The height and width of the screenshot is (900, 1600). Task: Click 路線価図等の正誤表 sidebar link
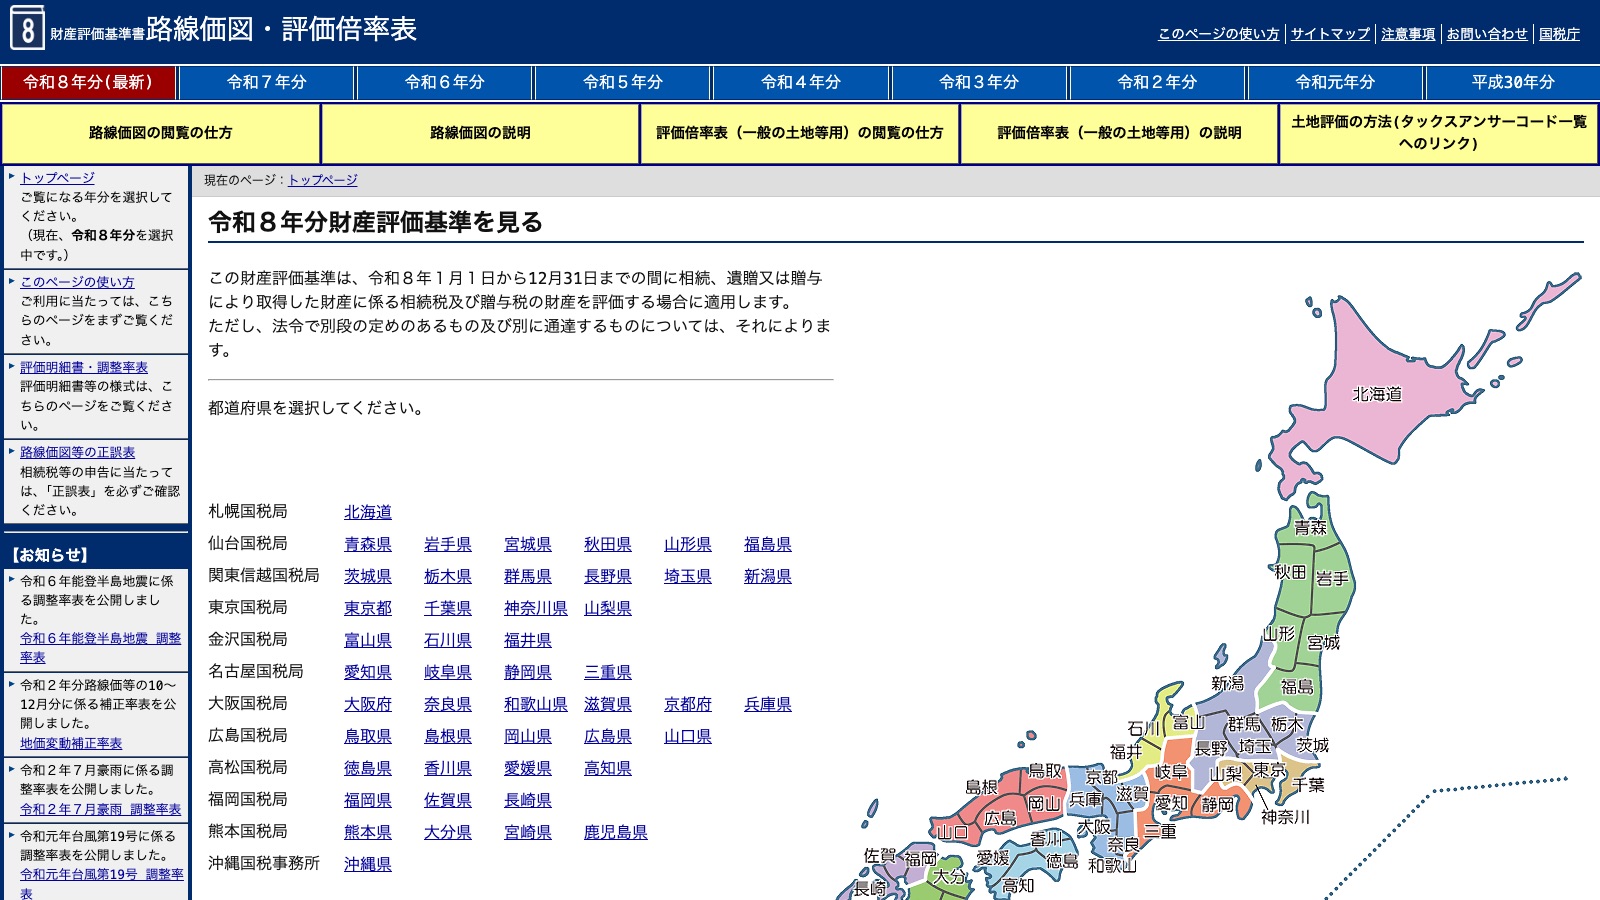pos(77,453)
